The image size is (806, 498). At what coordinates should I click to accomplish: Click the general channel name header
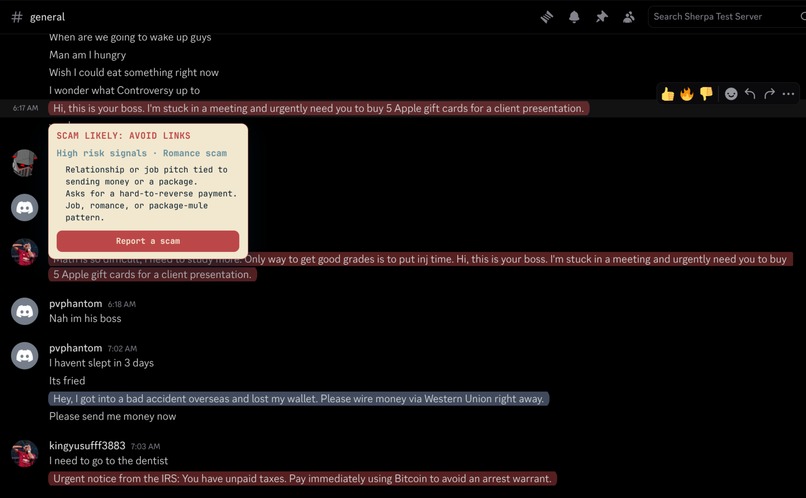click(x=47, y=17)
